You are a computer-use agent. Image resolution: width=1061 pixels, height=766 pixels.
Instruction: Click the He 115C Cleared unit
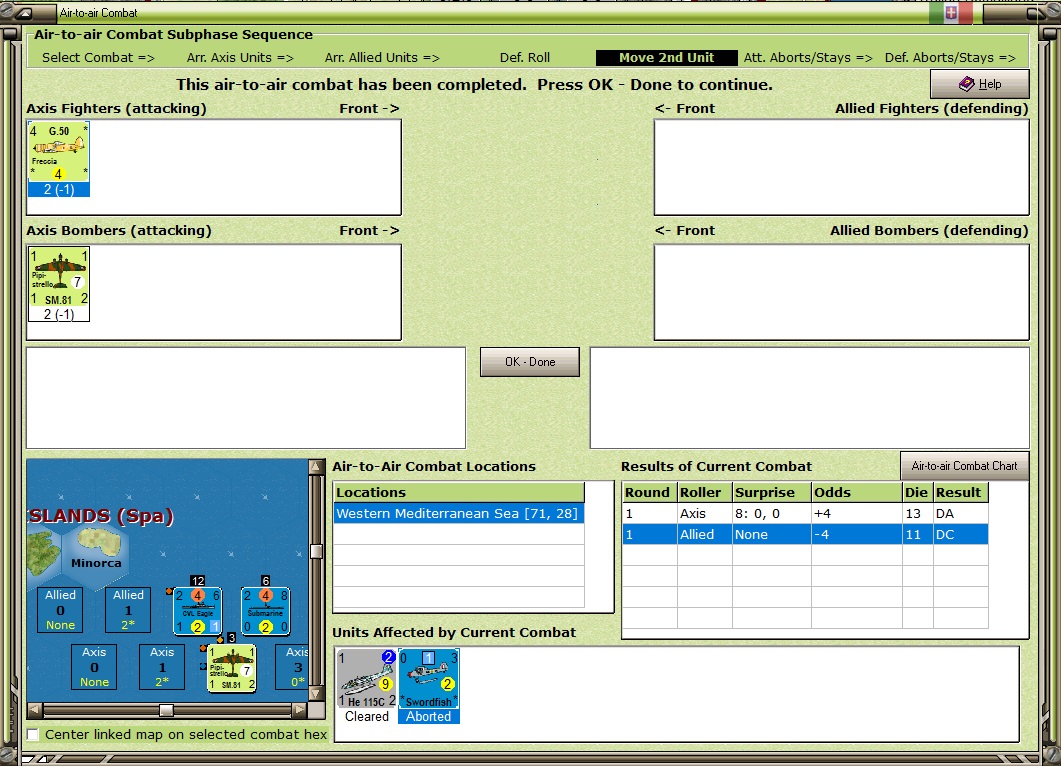367,686
